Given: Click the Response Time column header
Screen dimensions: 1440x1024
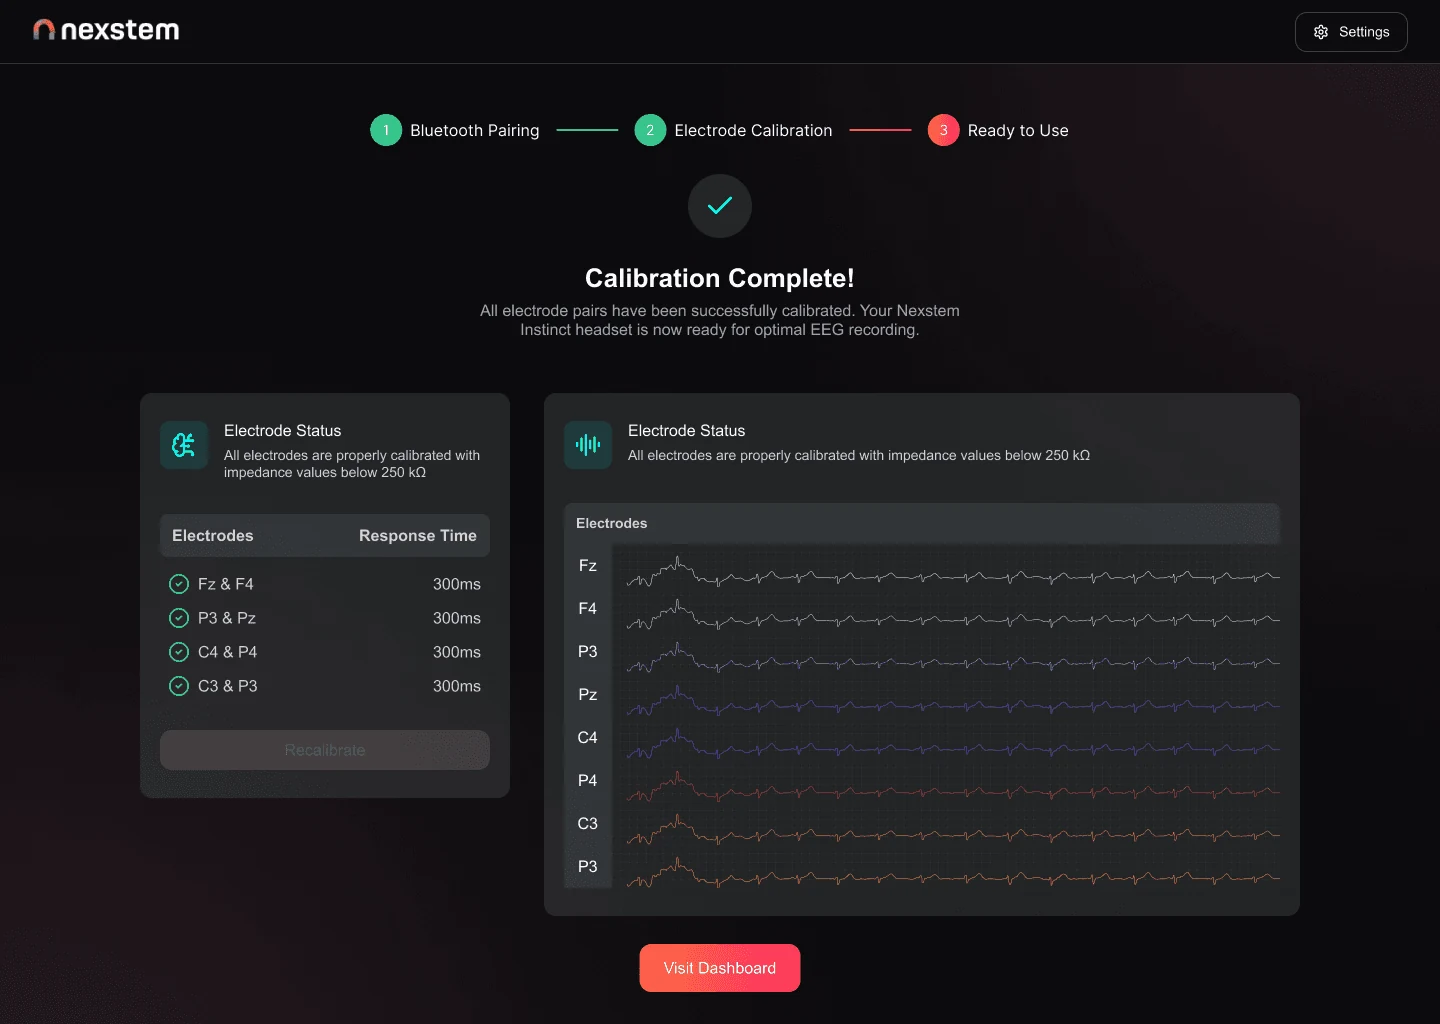Looking at the screenshot, I should click(x=418, y=536).
